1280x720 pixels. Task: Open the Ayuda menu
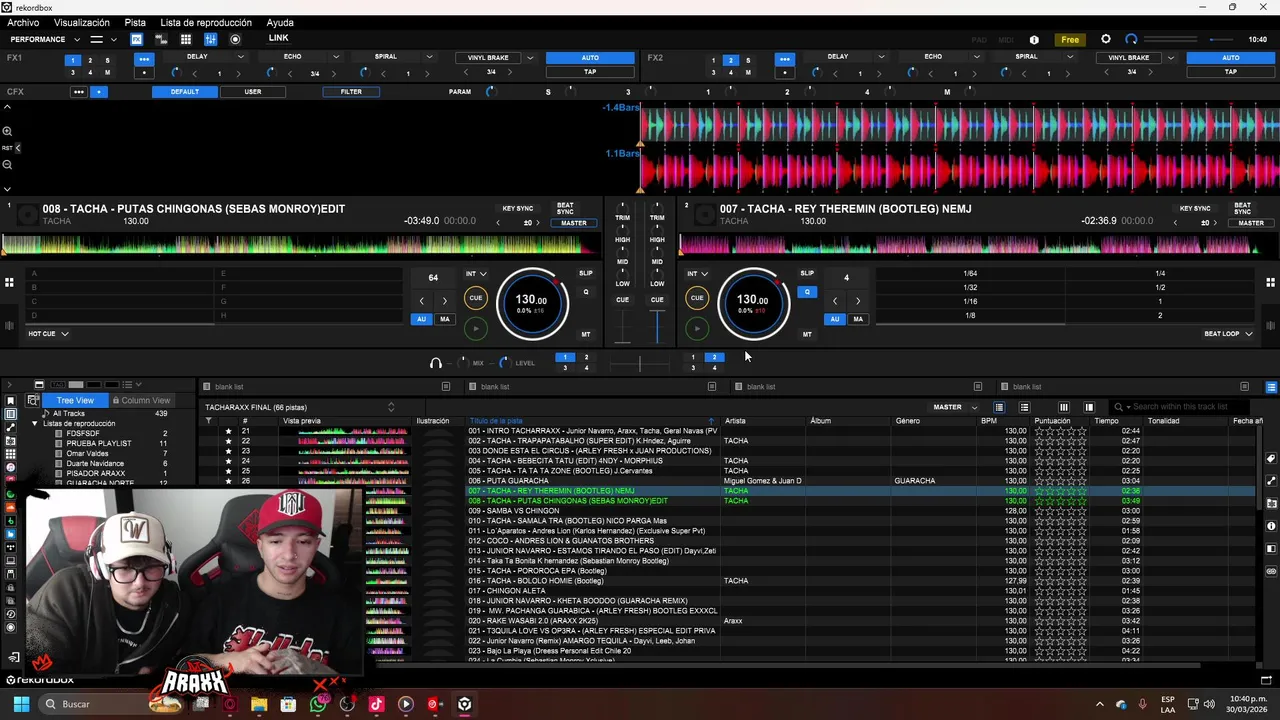pyautogui.click(x=280, y=23)
